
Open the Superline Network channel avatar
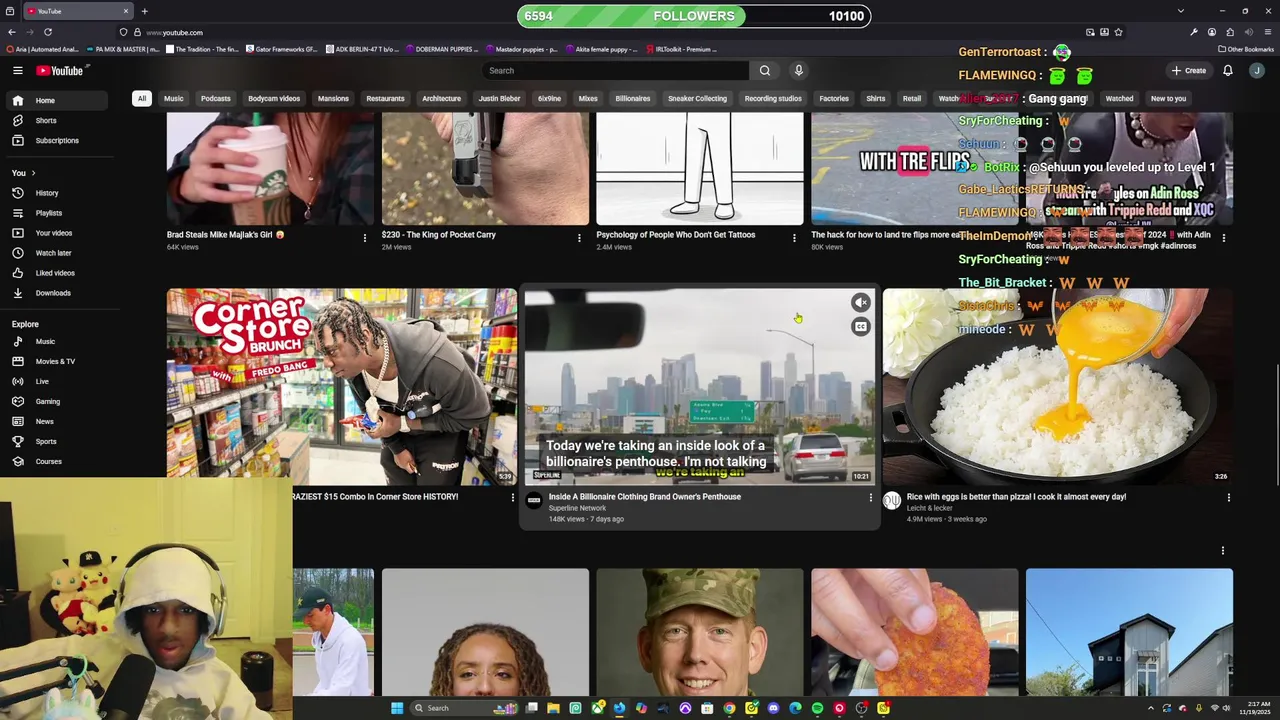coord(534,500)
